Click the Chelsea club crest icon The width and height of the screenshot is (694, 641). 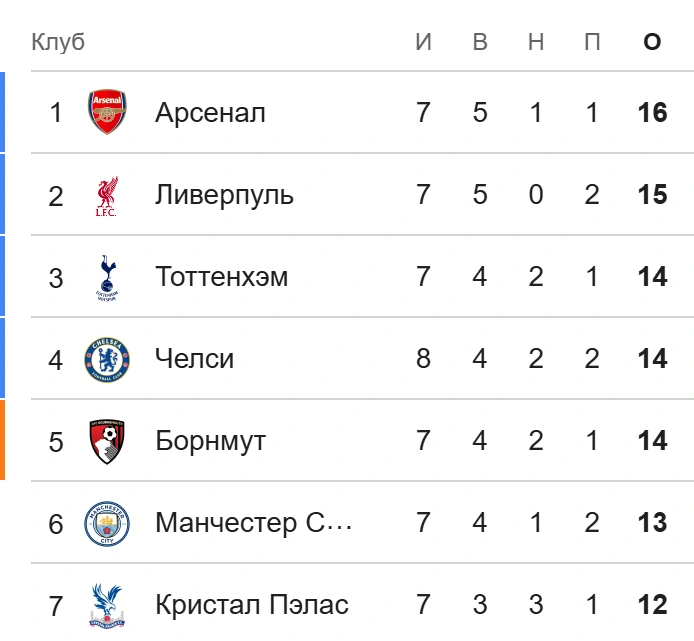[x=107, y=358]
